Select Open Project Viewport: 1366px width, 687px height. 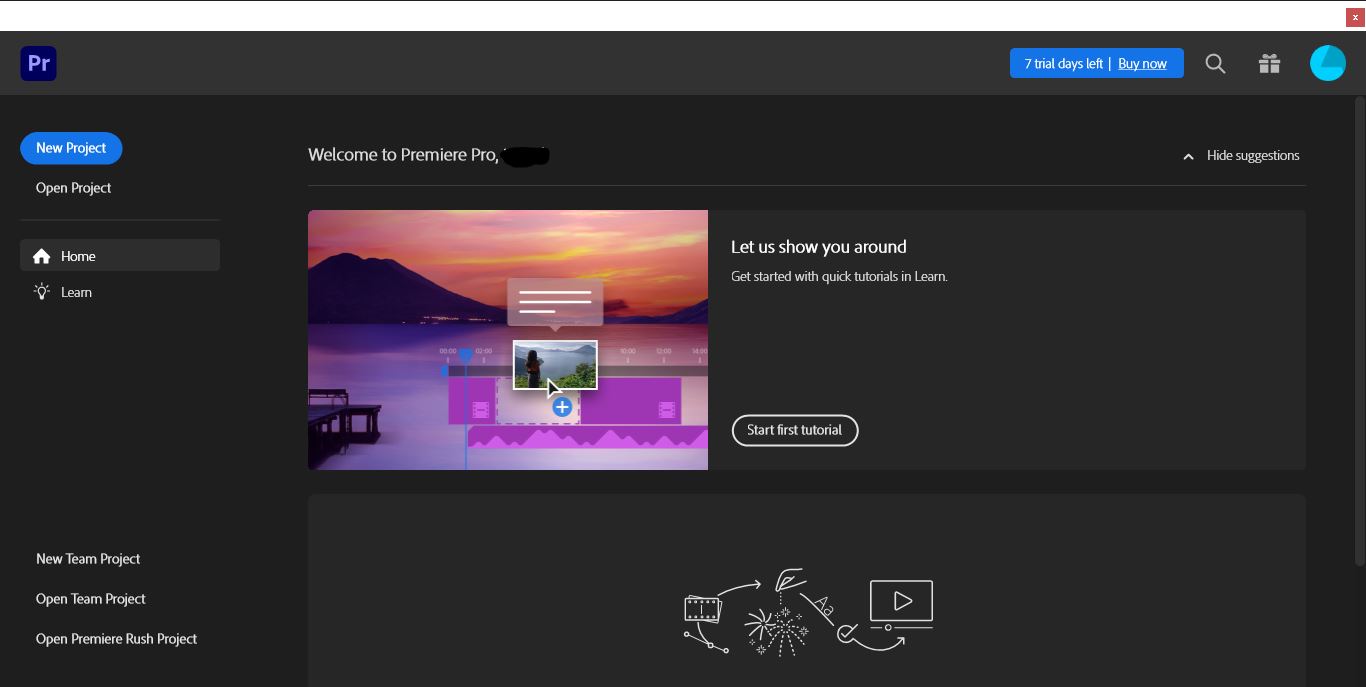pyautogui.click(x=73, y=188)
